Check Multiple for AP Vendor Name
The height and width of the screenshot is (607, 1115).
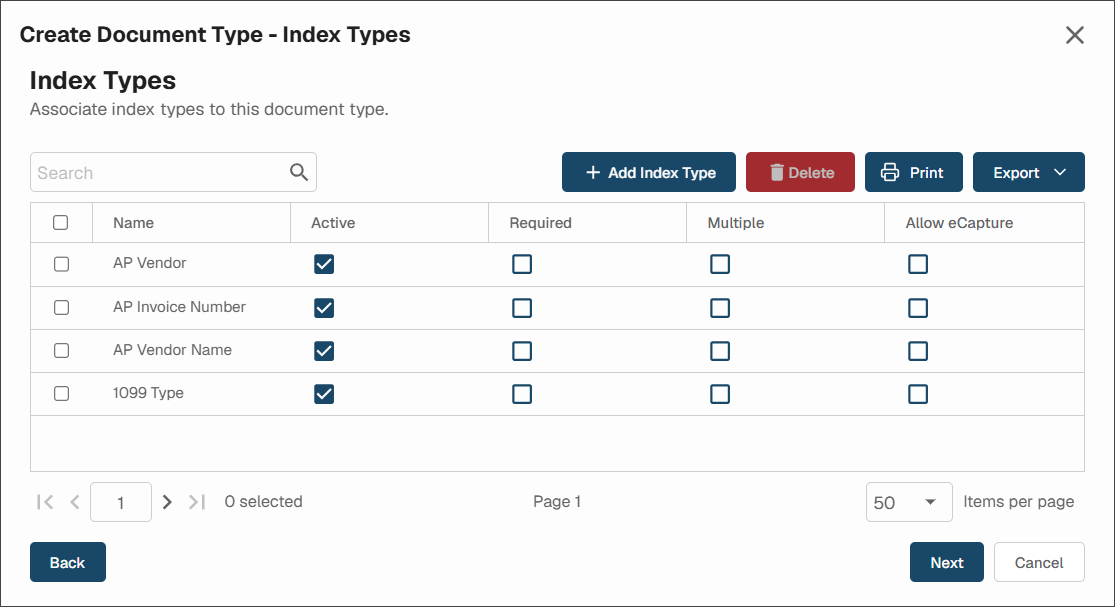[x=720, y=350]
